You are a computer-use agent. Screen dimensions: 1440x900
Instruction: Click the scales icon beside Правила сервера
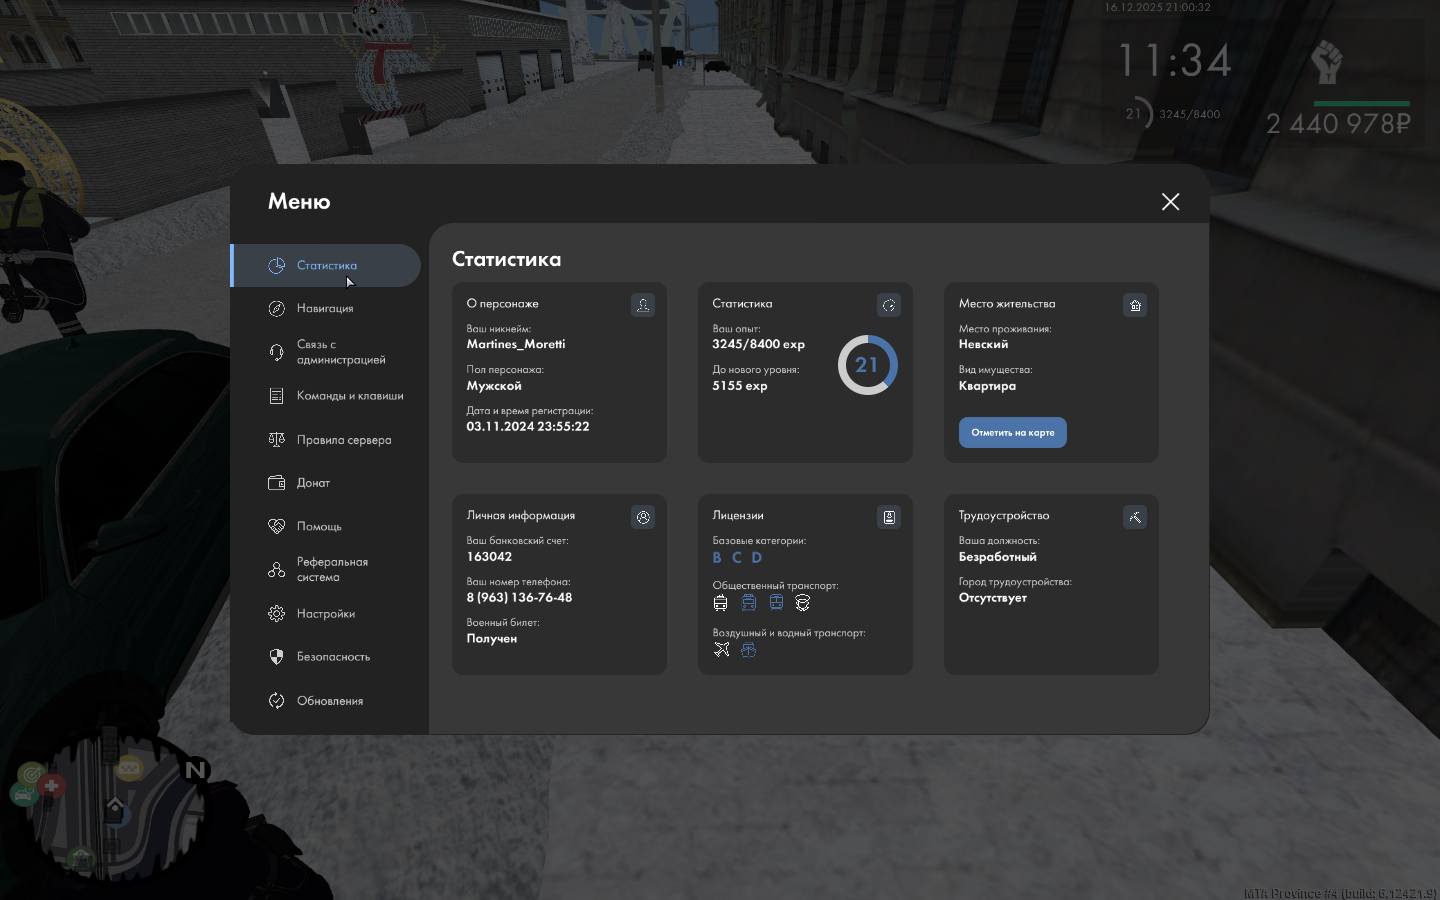tap(277, 440)
